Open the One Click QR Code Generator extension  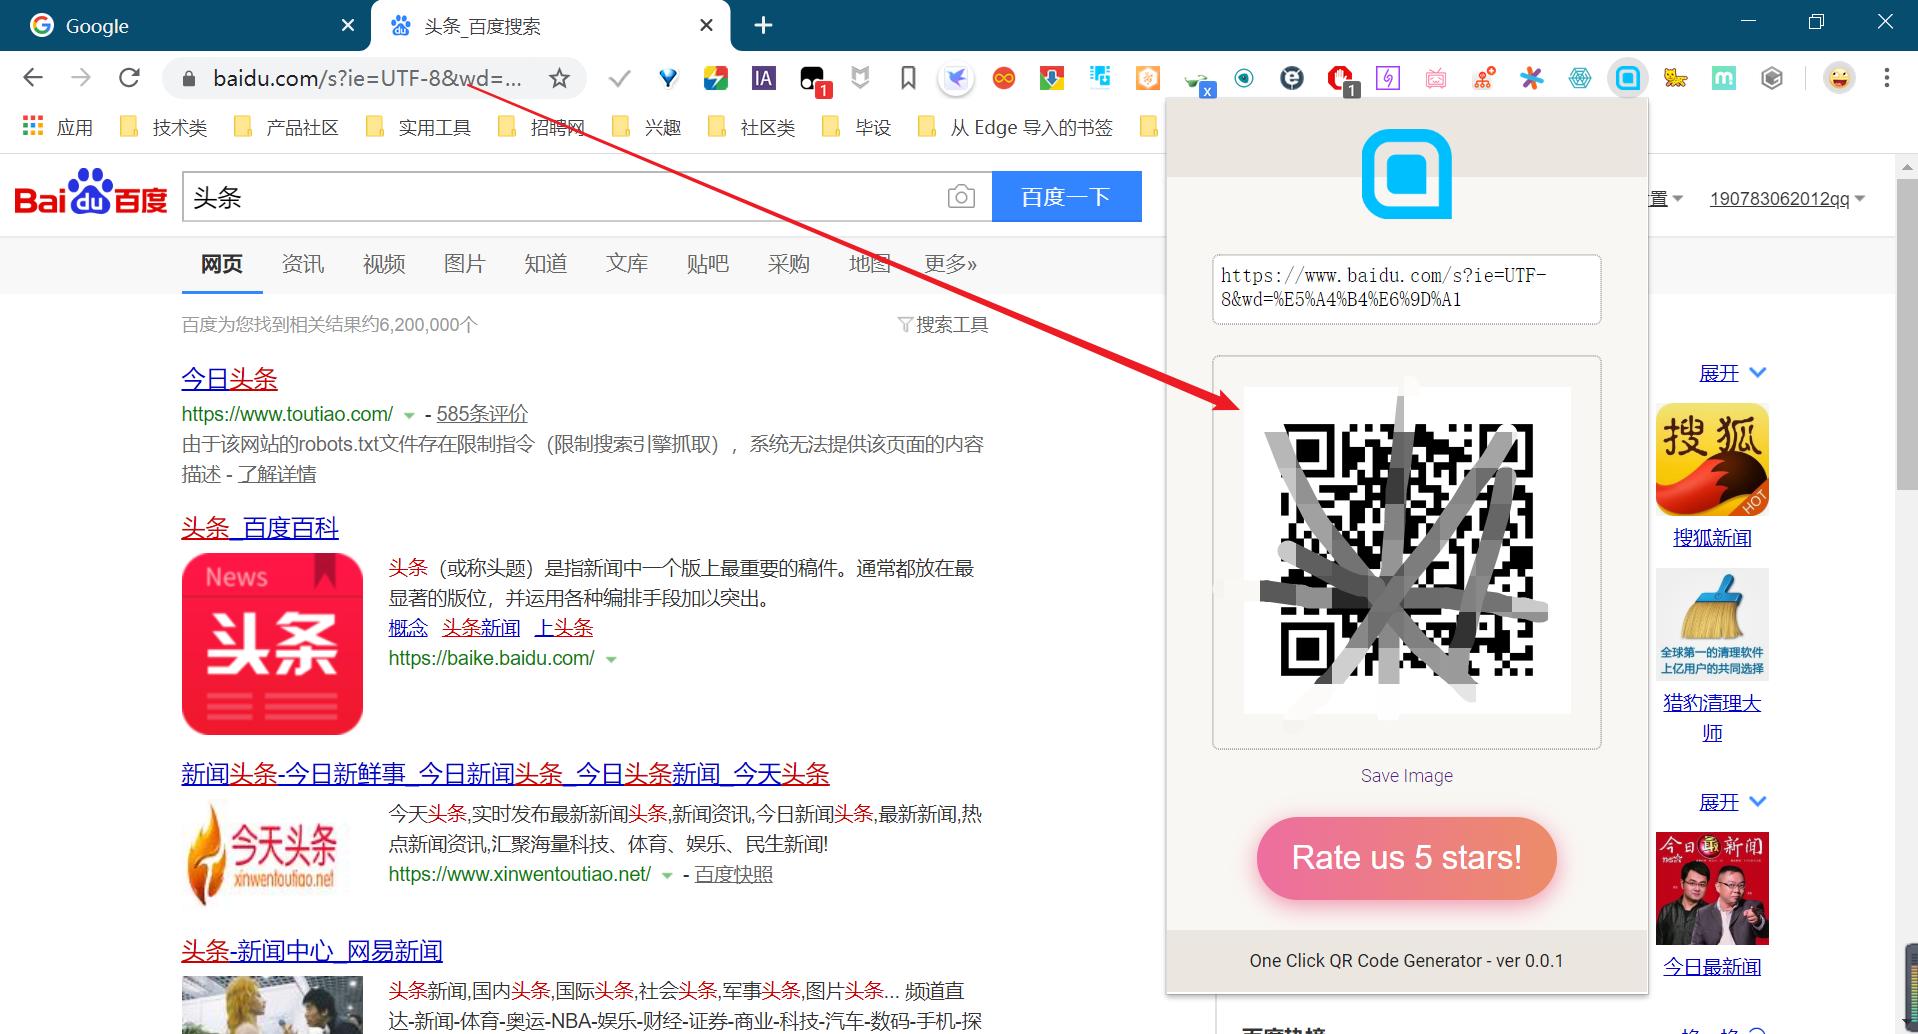[x=1627, y=77]
